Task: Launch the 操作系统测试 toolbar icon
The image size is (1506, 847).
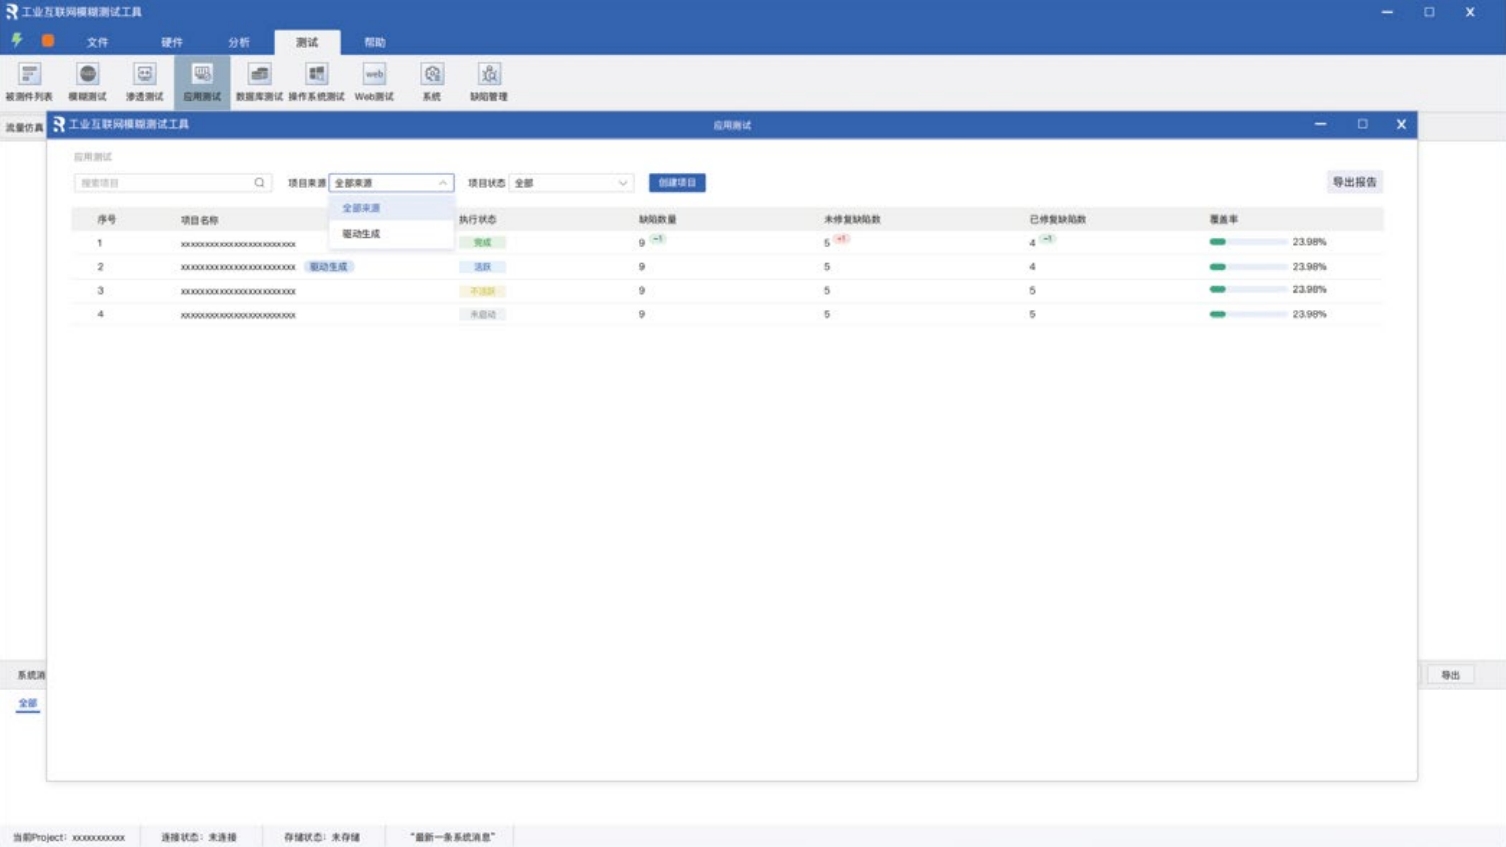Action: click(x=316, y=81)
